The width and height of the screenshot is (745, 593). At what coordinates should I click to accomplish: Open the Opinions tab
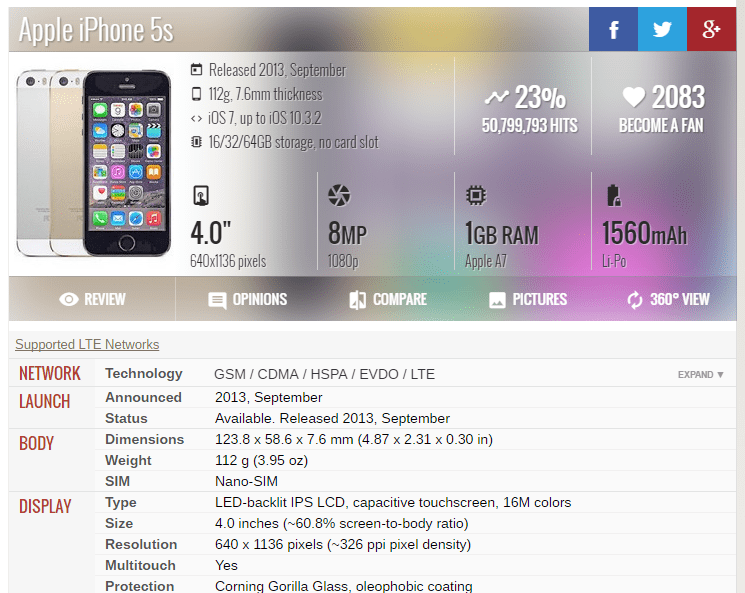pos(248,299)
